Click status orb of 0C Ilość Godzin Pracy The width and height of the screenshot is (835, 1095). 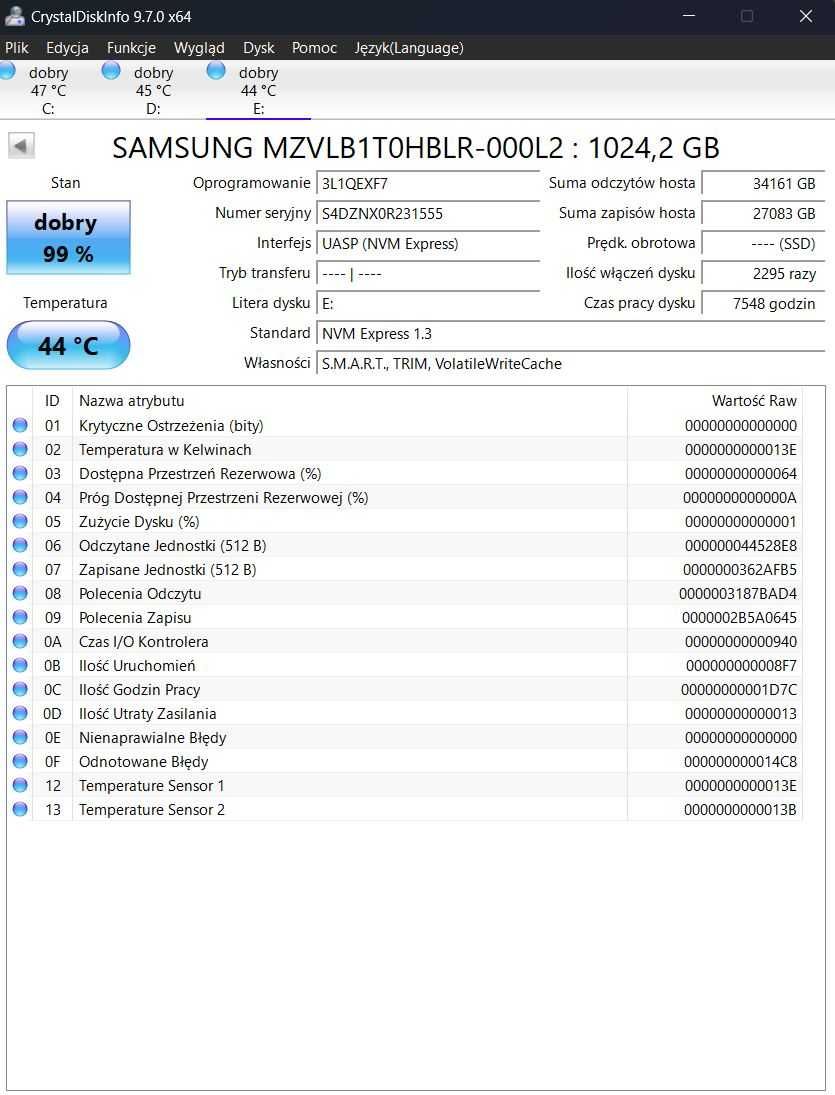click(x=20, y=689)
